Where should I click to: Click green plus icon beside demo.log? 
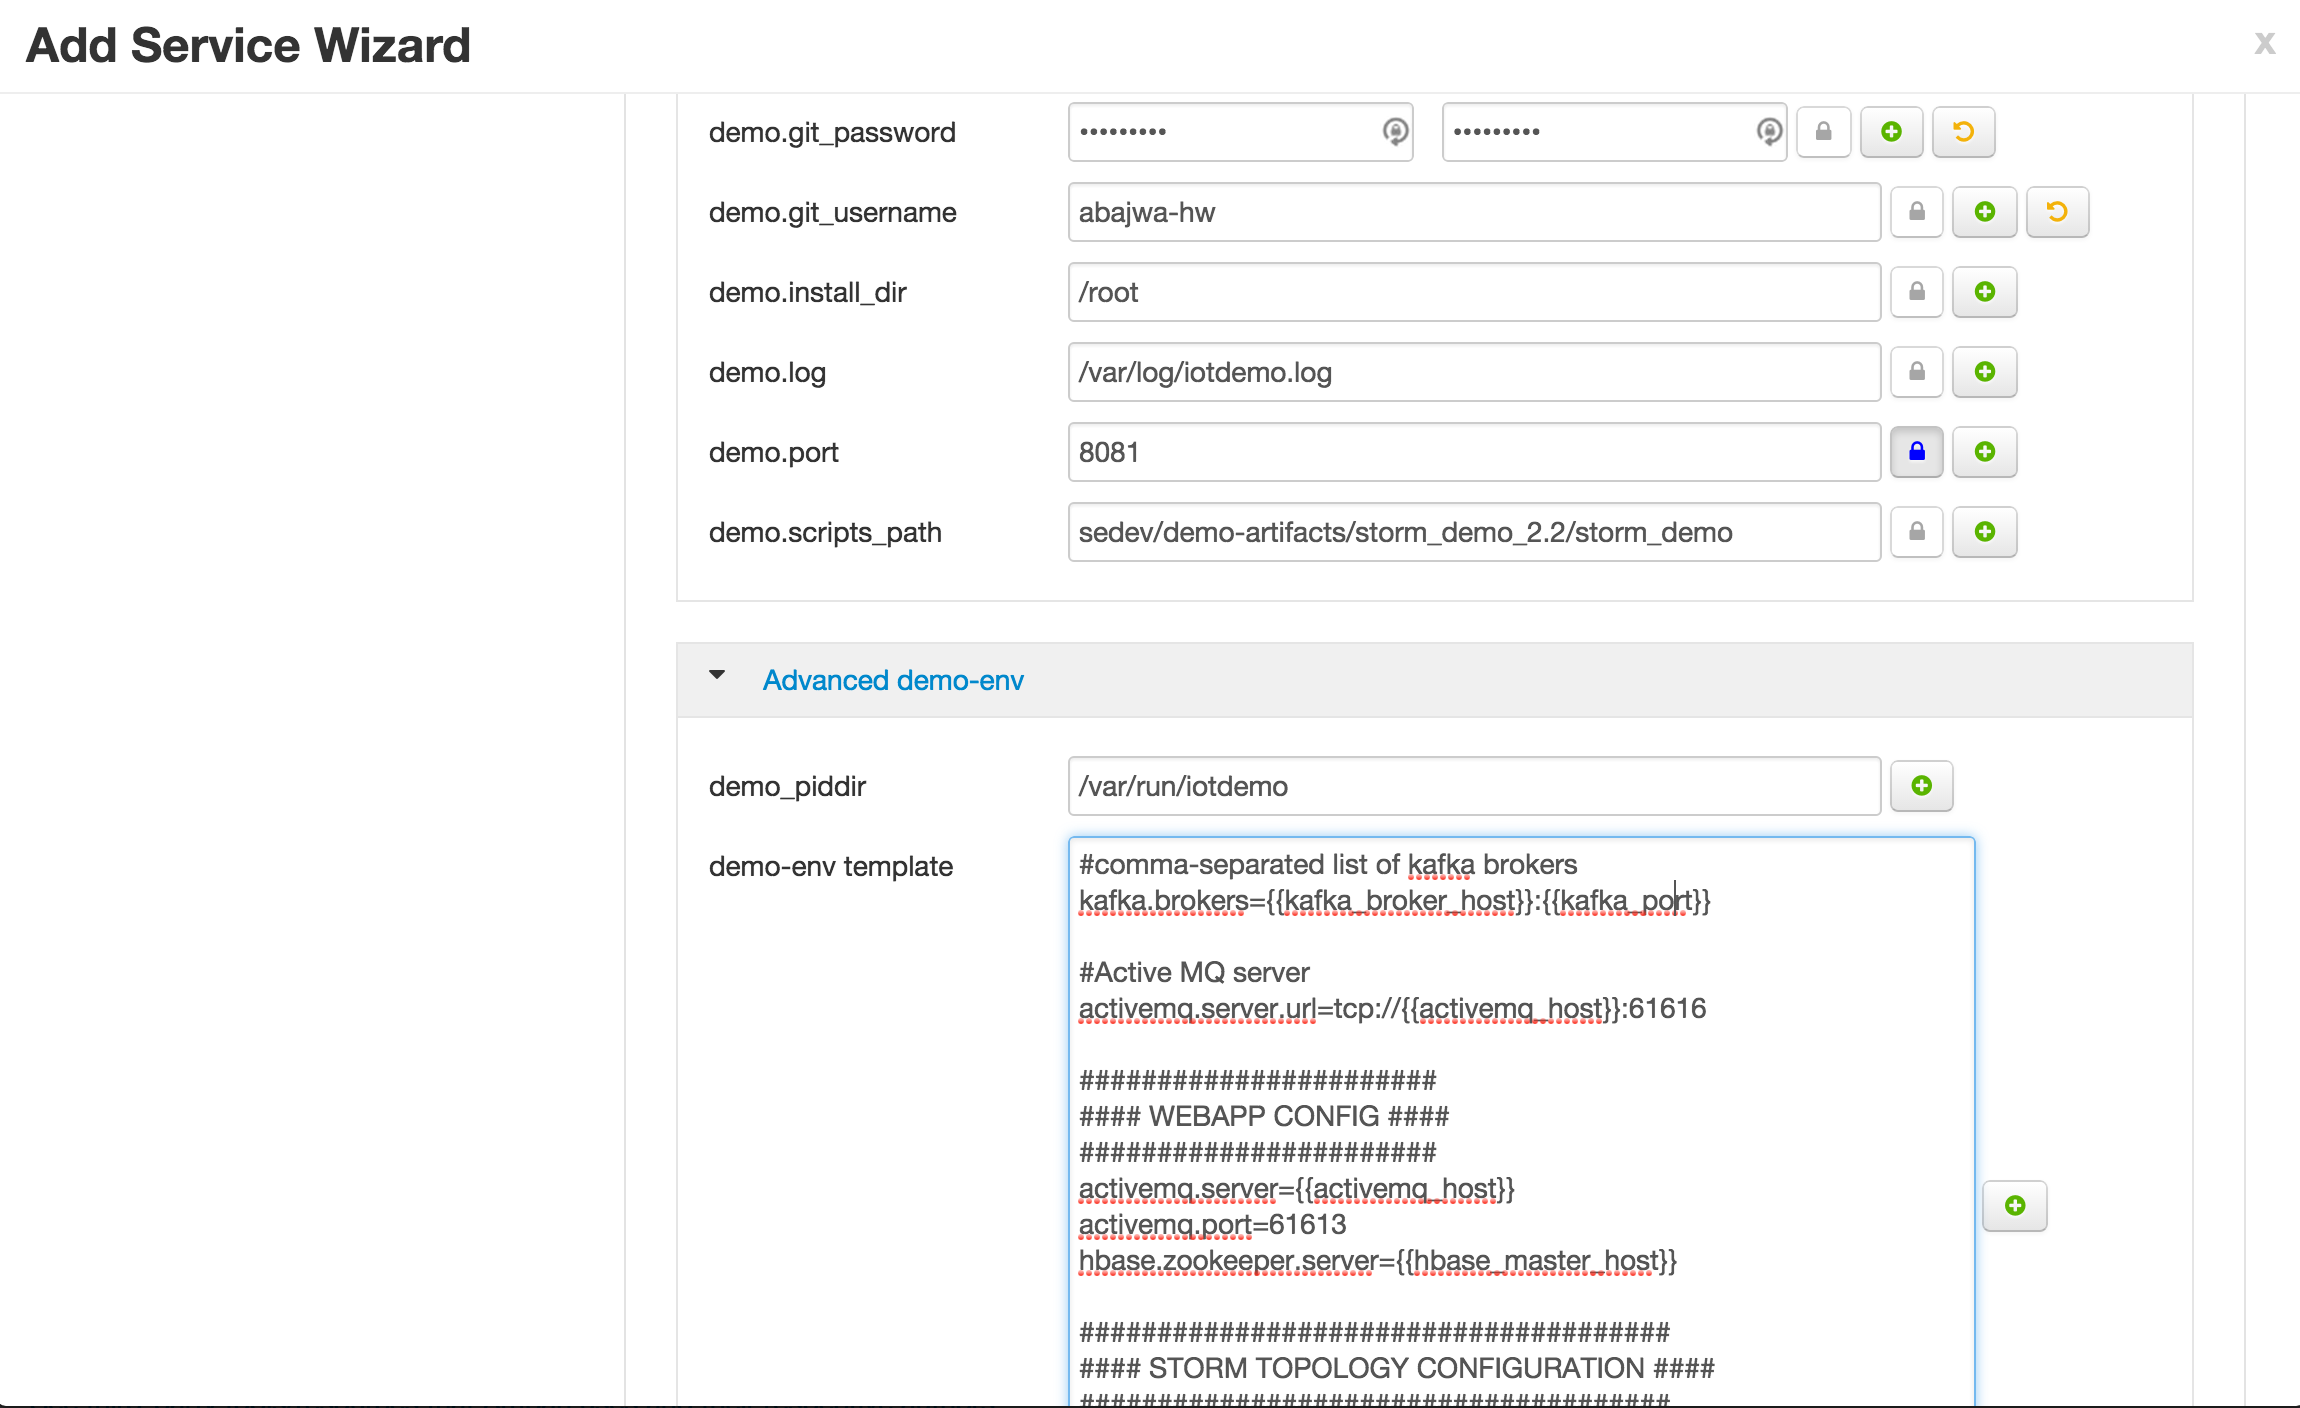click(x=1985, y=372)
